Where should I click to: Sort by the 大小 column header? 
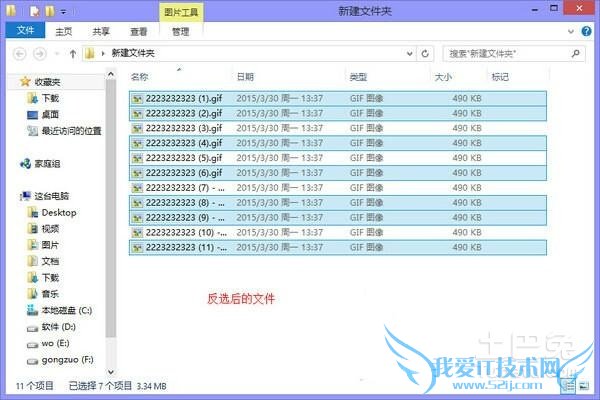pyautogui.click(x=443, y=77)
